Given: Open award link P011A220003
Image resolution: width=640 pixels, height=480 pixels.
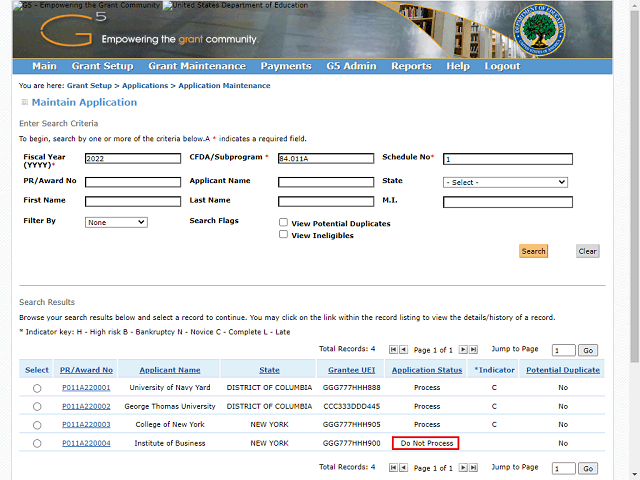Looking at the screenshot, I should [x=86, y=425].
